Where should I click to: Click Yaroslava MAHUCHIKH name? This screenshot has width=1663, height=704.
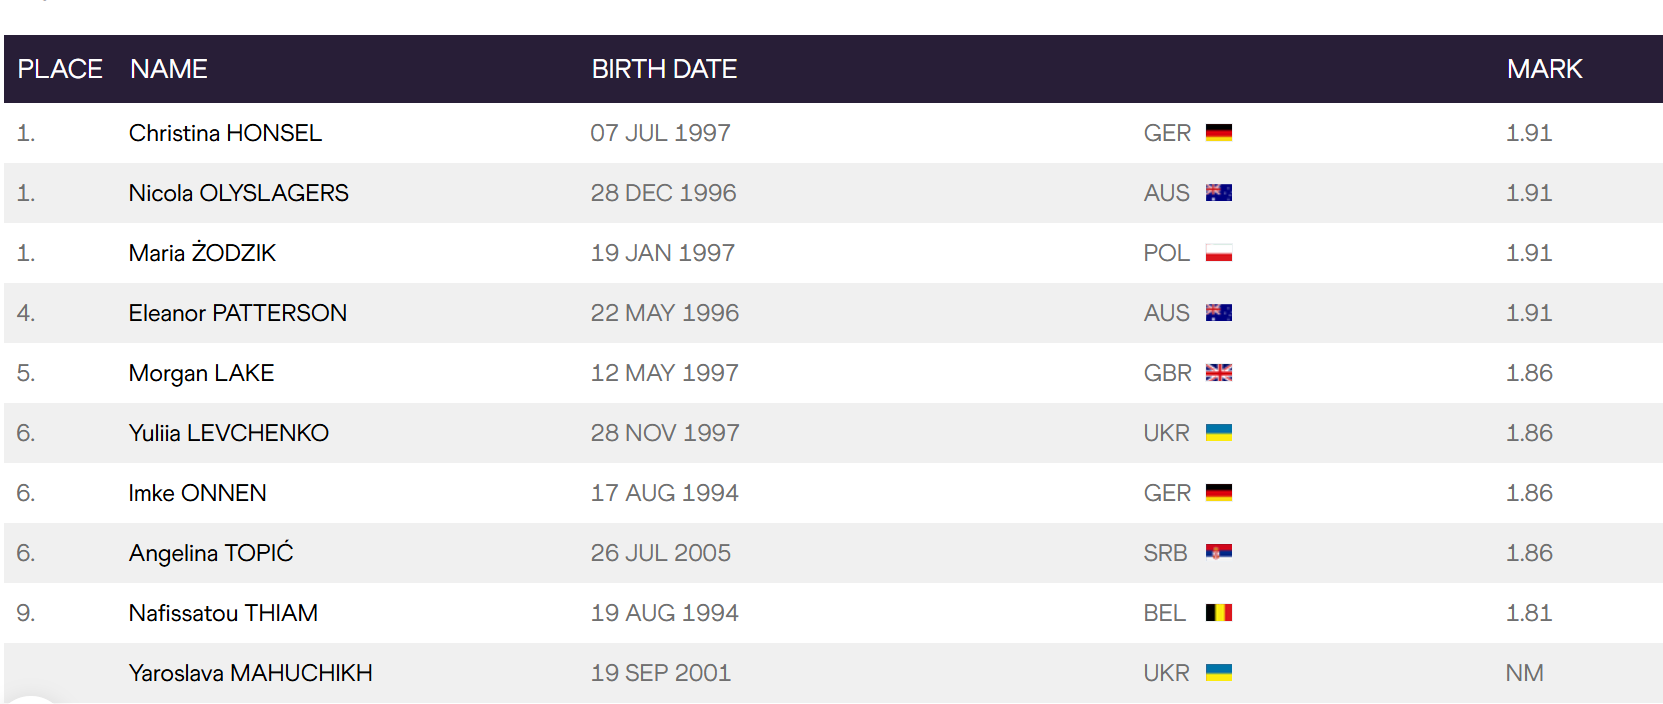coord(250,673)
